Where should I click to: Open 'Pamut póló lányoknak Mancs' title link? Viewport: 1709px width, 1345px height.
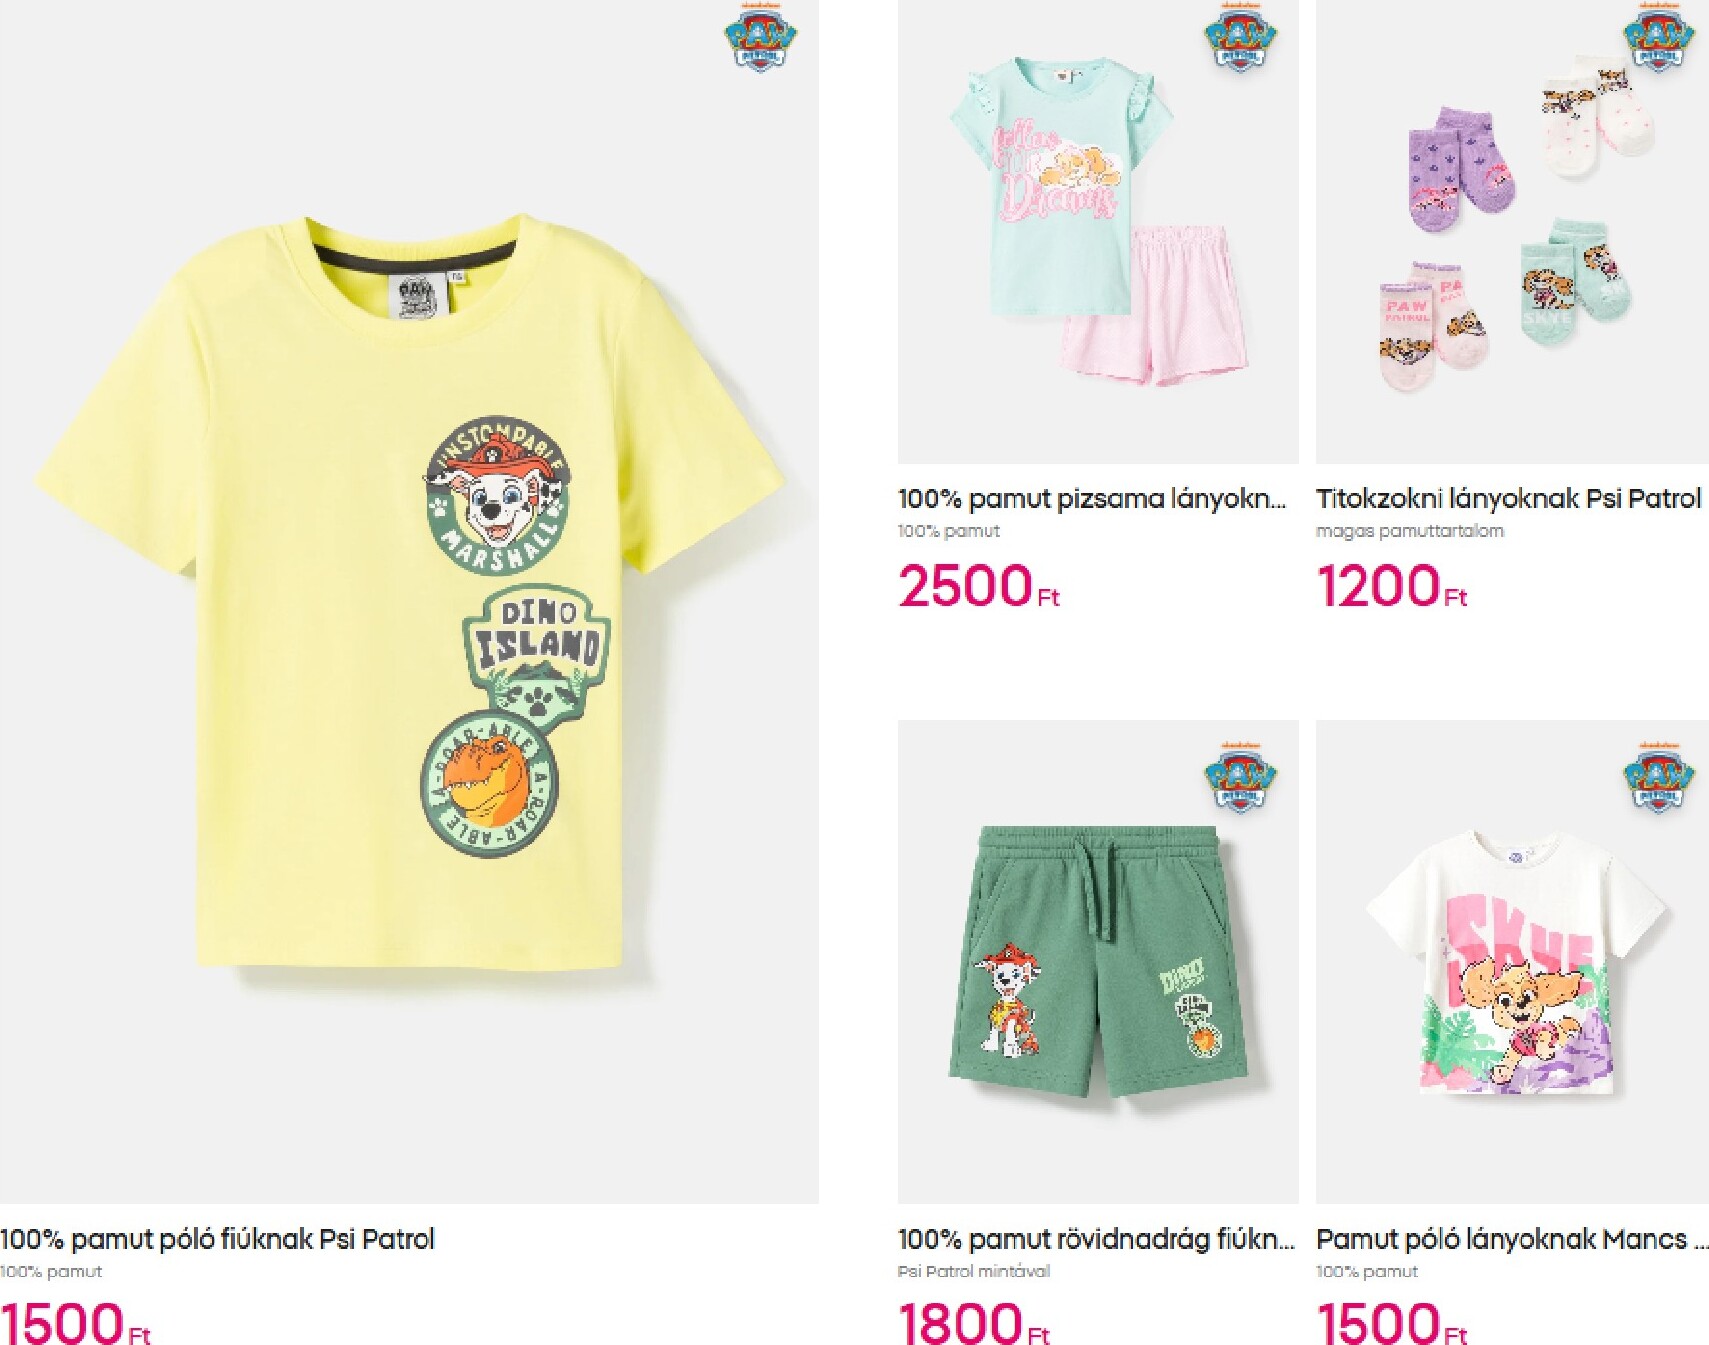1512,1240
